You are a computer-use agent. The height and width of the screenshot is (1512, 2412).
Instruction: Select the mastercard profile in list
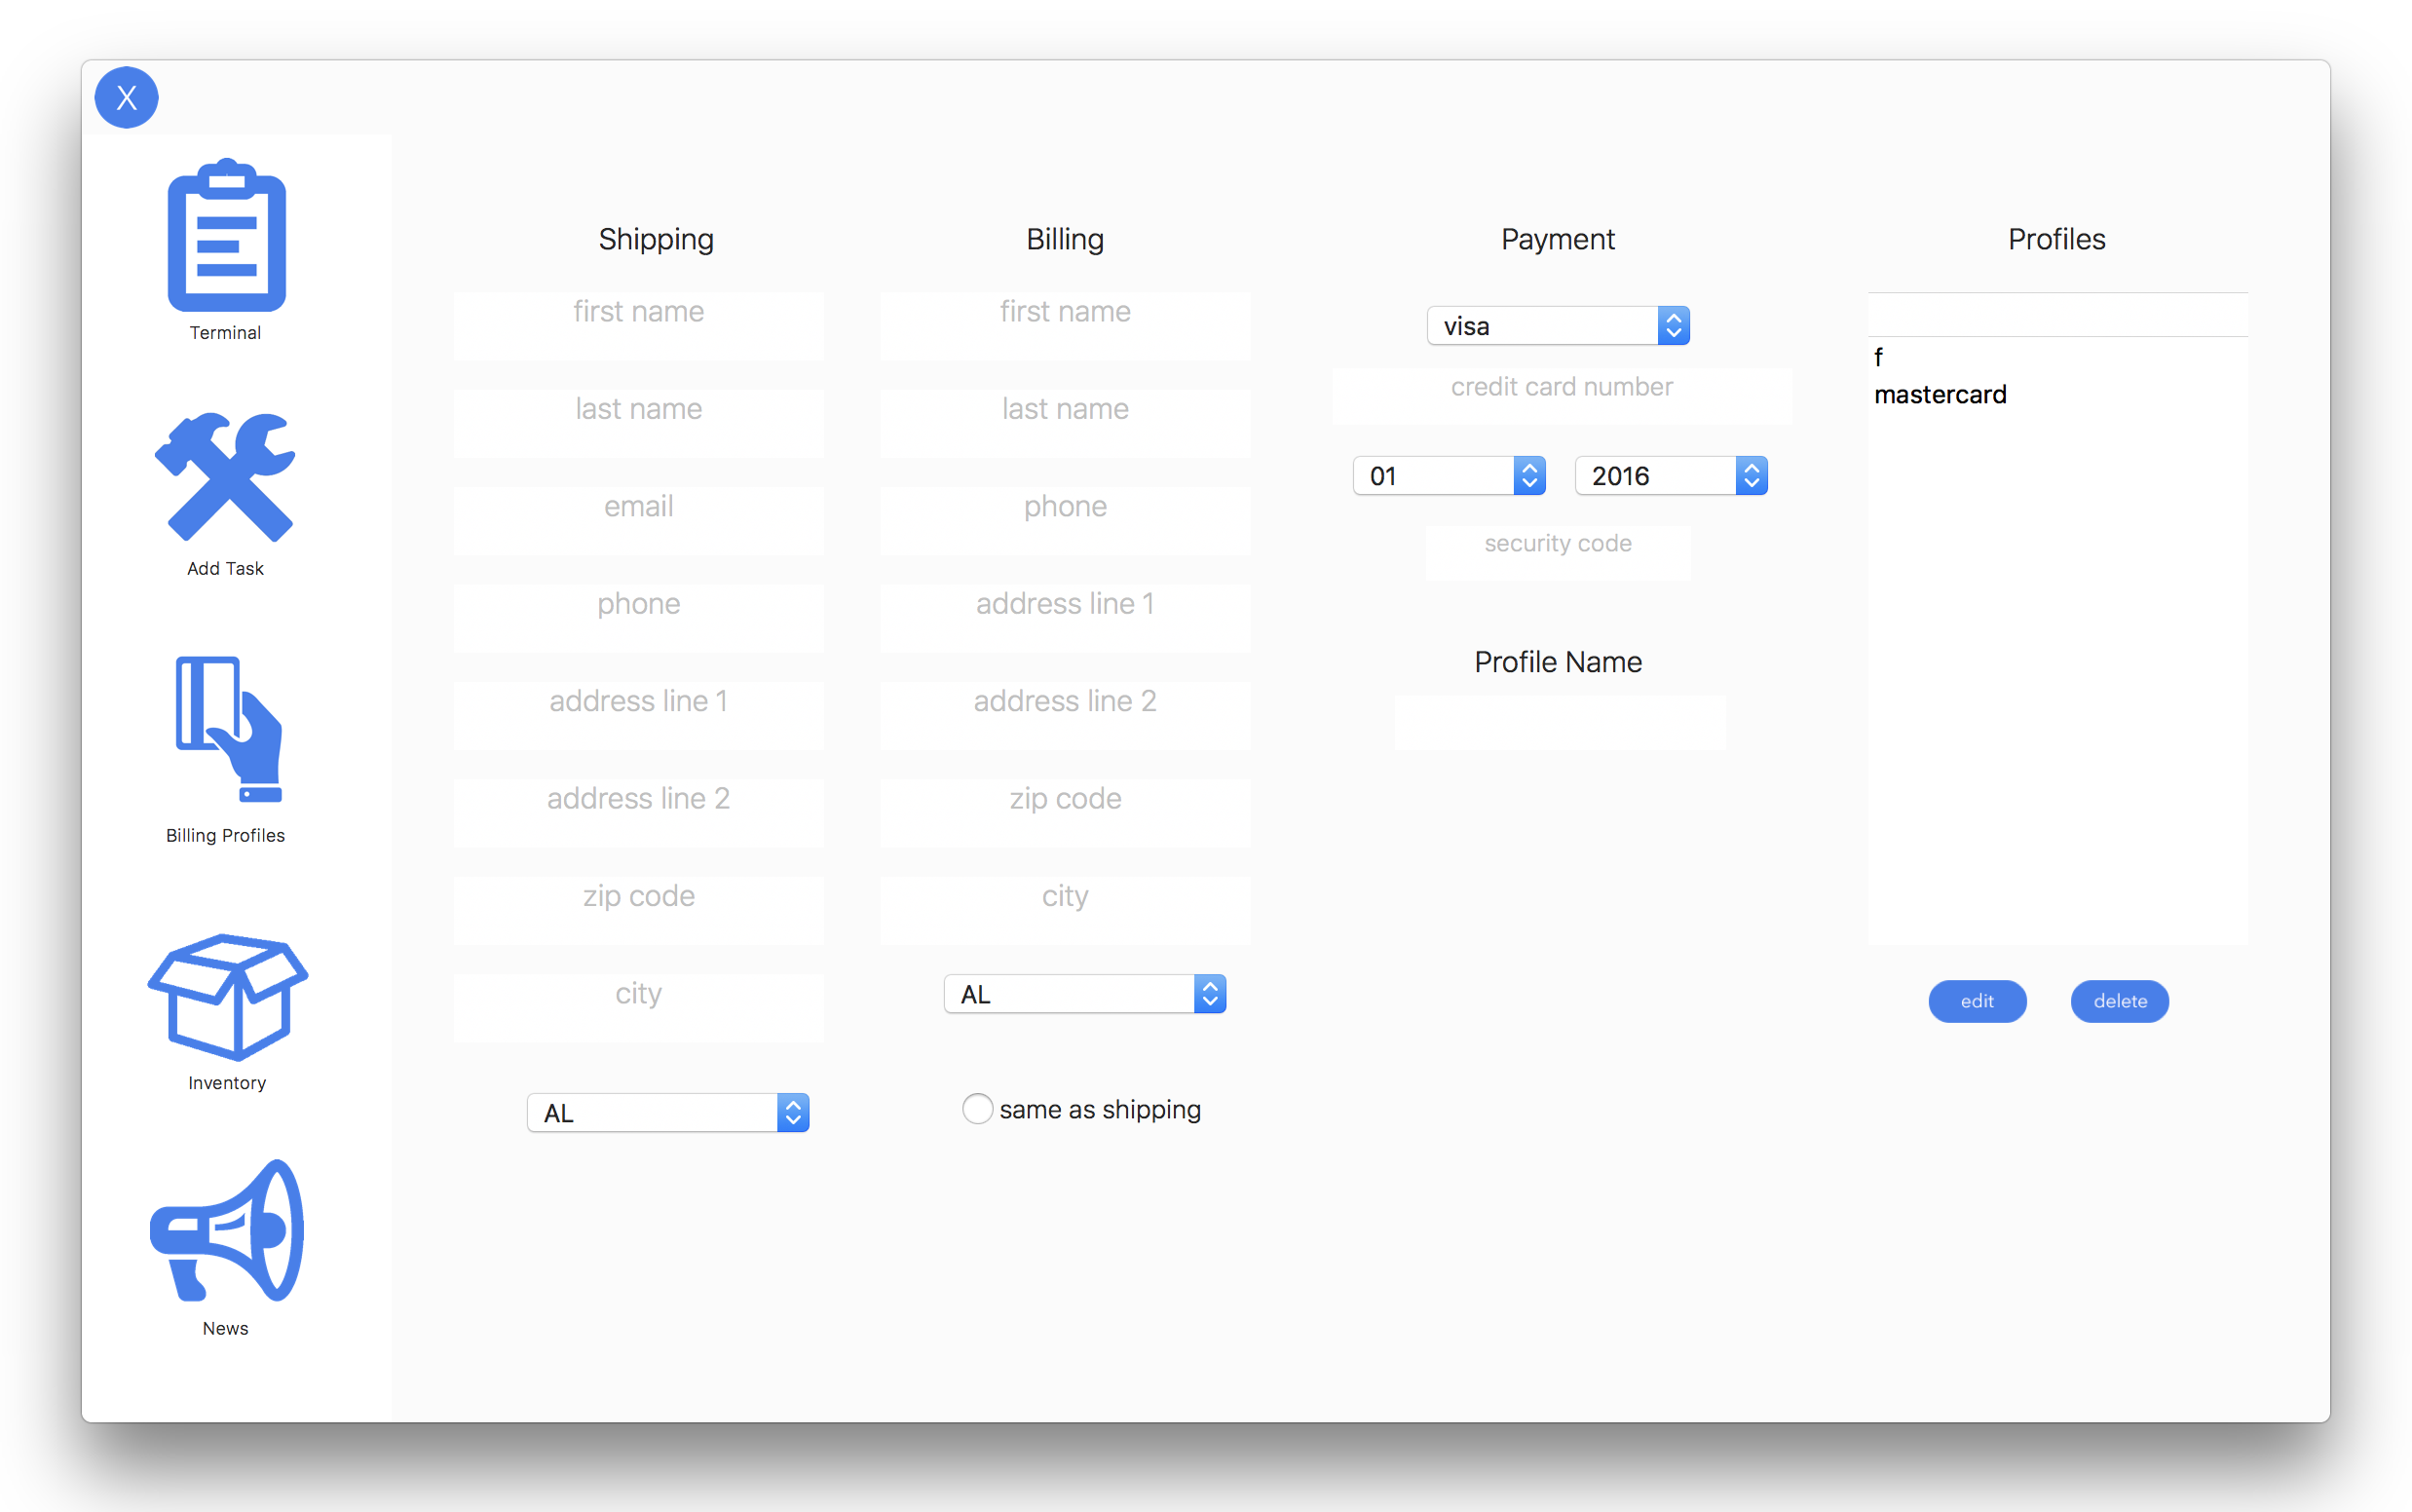(1940, 395)
